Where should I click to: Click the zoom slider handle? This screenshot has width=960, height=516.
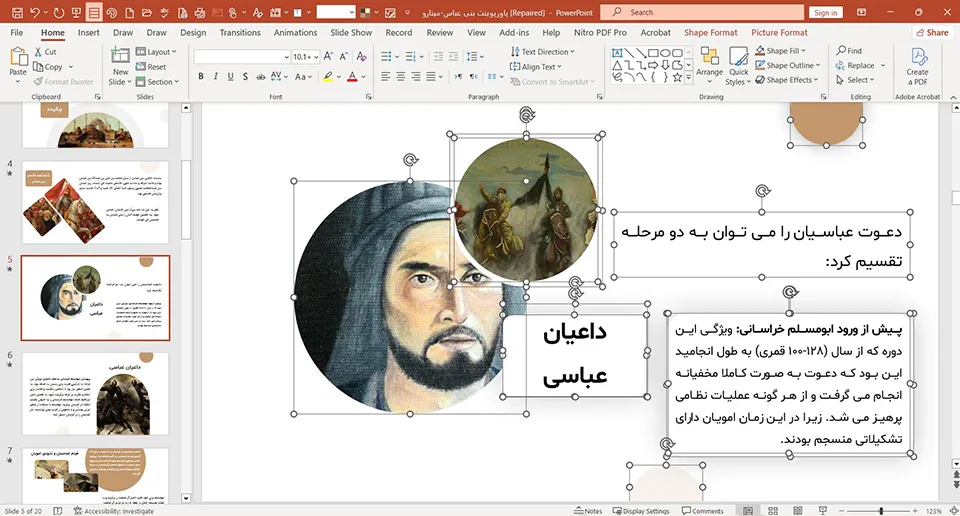point(881,510)
